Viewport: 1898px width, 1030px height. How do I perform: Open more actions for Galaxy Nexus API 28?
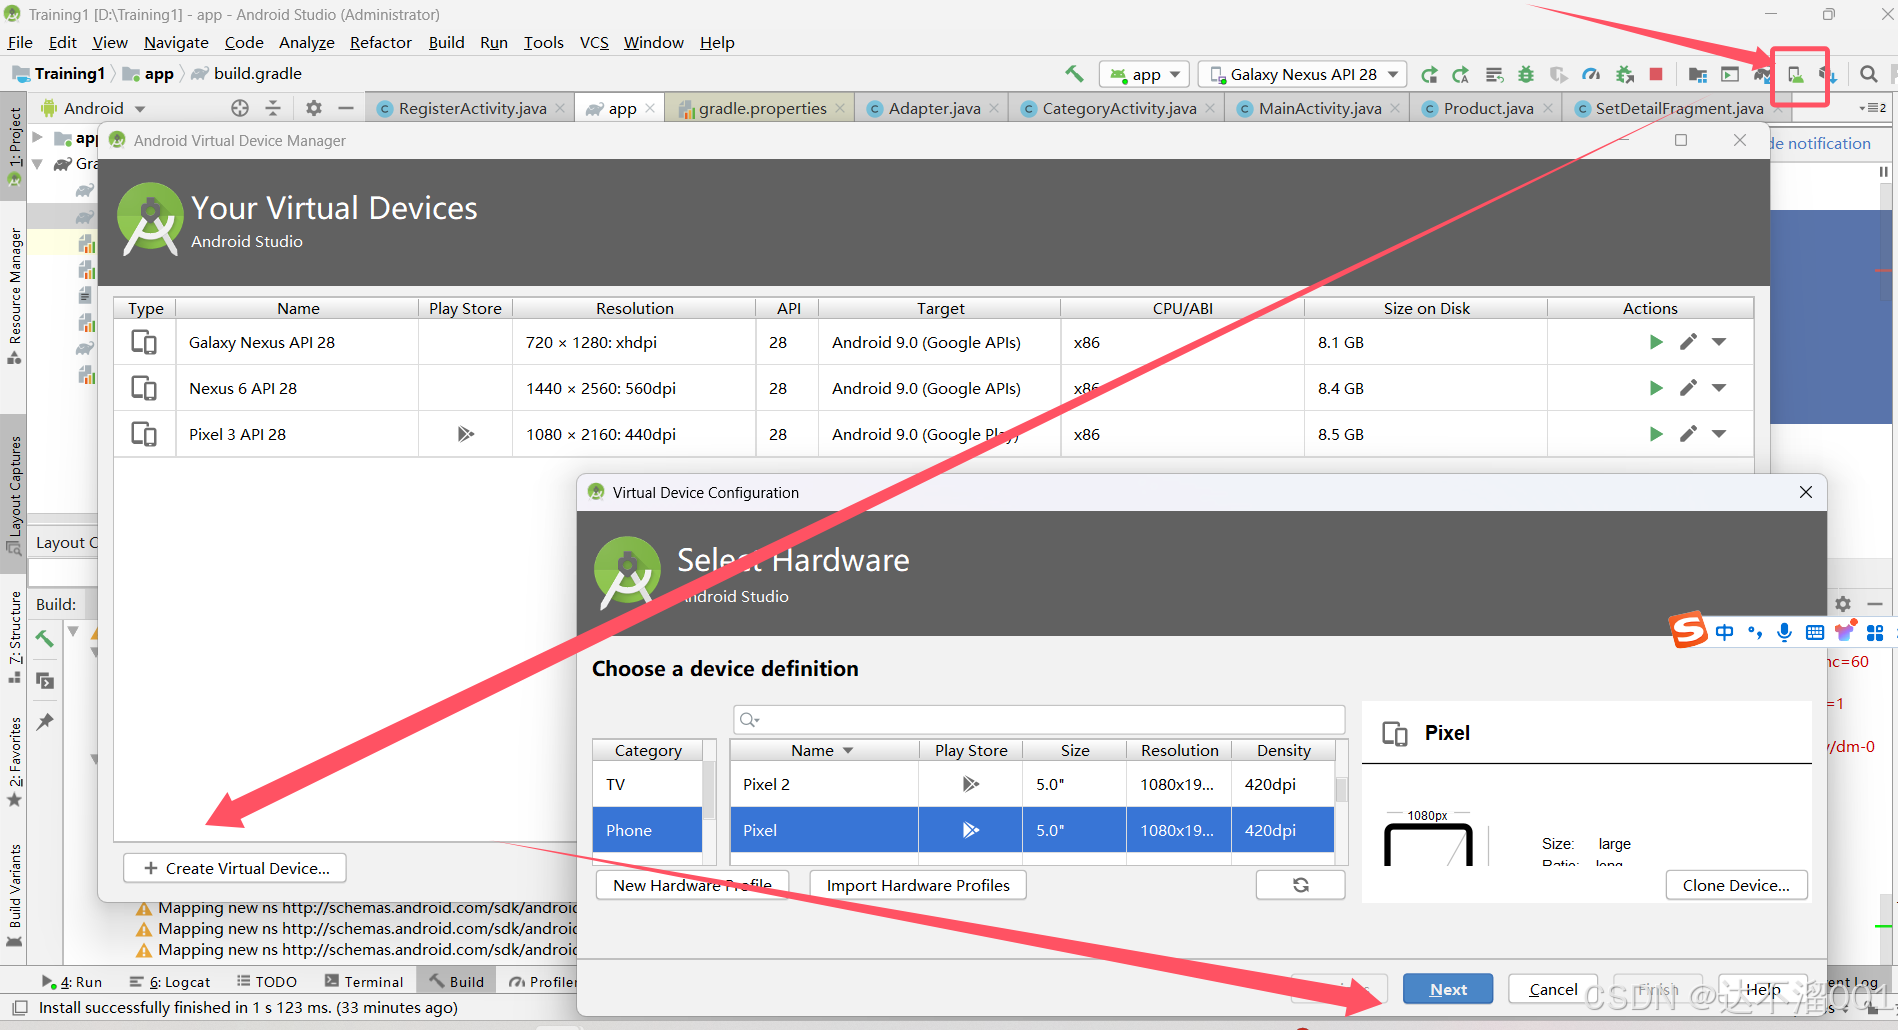(1719, 342)
